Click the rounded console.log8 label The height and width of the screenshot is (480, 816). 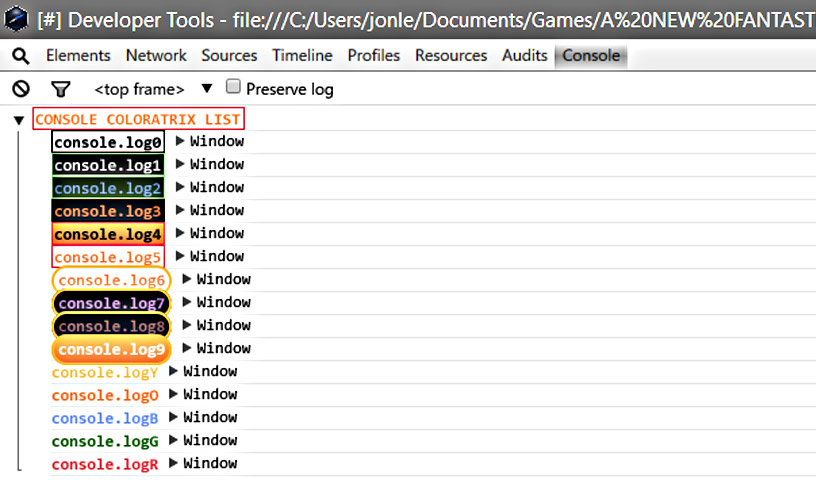click(111, 326)
